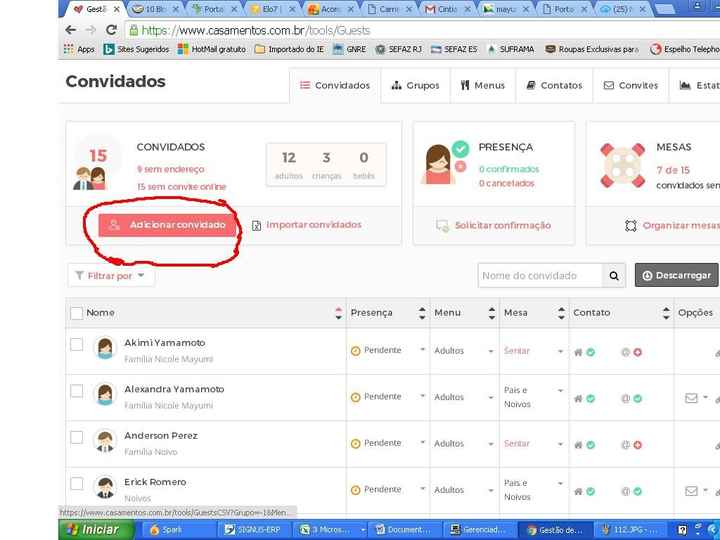Click Erick Romero's address house icon
This screenshot has width=720, height=540.
(x=579, y=491)
